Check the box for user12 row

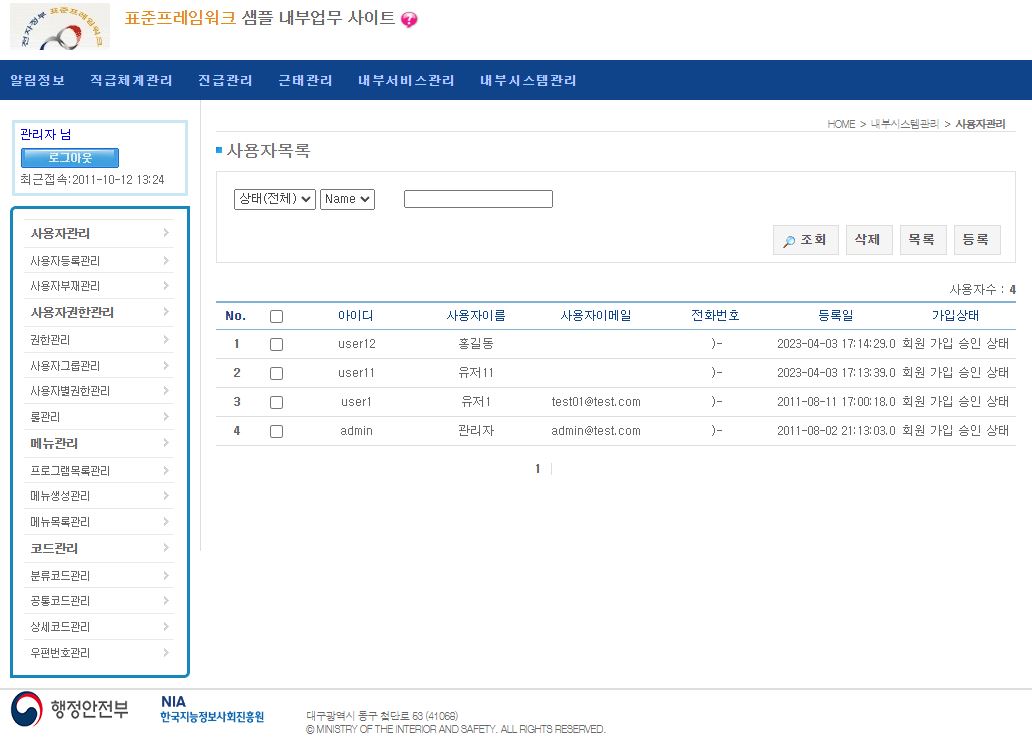[277, 344]
